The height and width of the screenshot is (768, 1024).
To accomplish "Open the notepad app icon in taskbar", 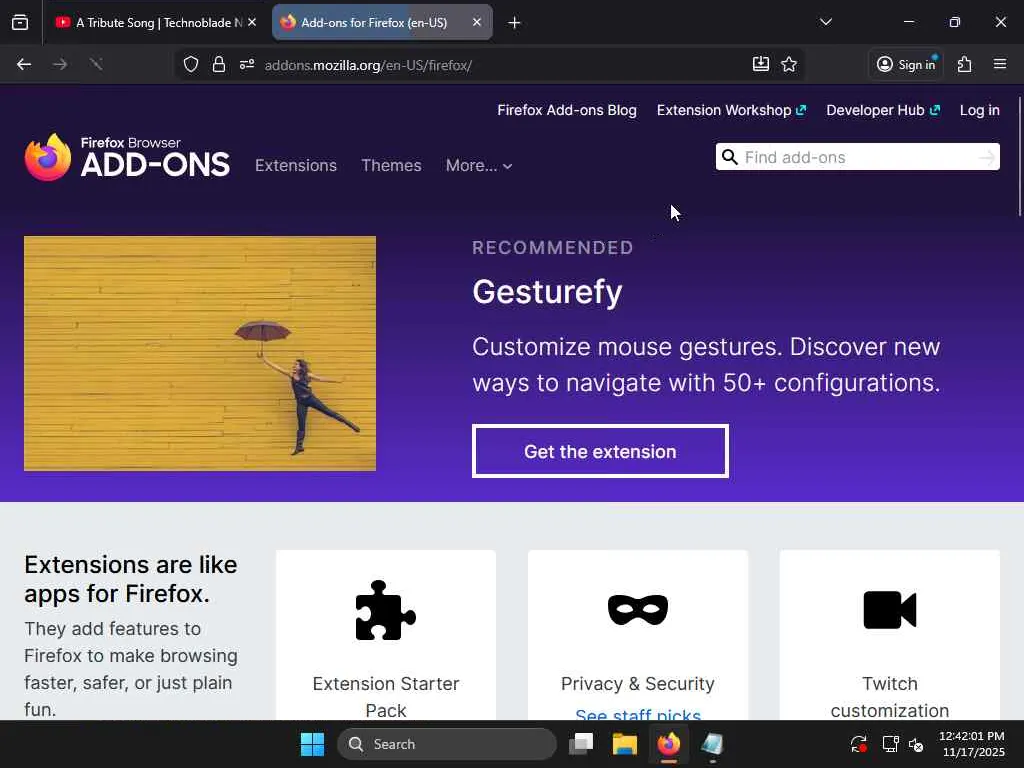I will pos(712,744).
